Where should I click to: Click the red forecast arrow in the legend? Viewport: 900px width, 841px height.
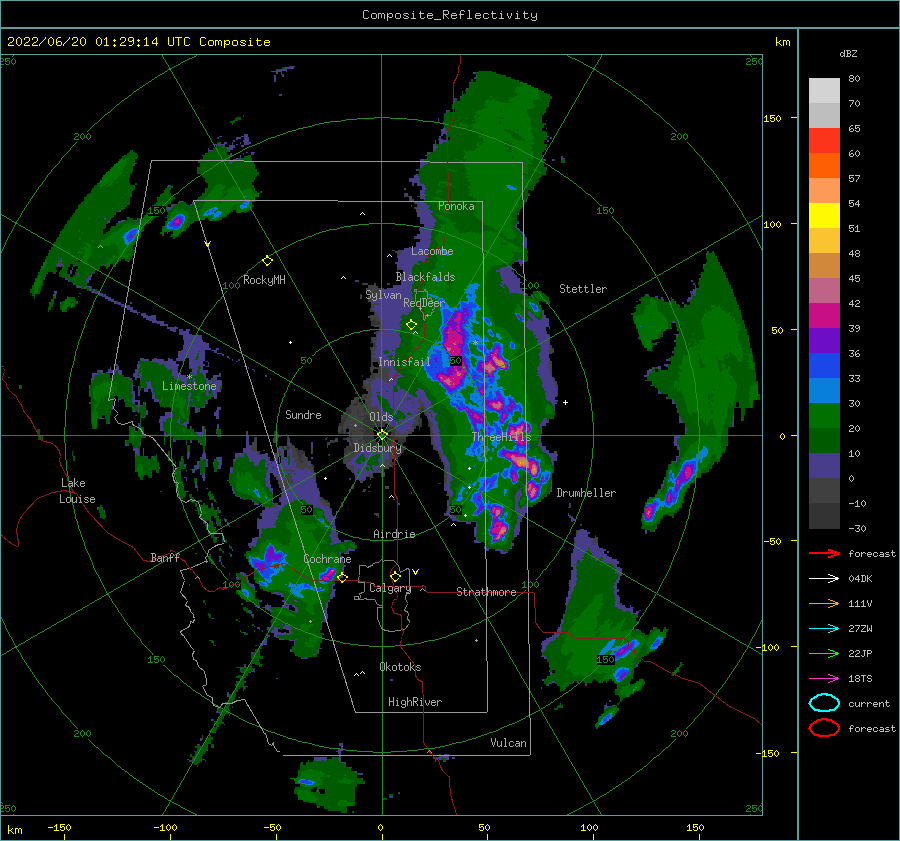click(x=824, y=553)
